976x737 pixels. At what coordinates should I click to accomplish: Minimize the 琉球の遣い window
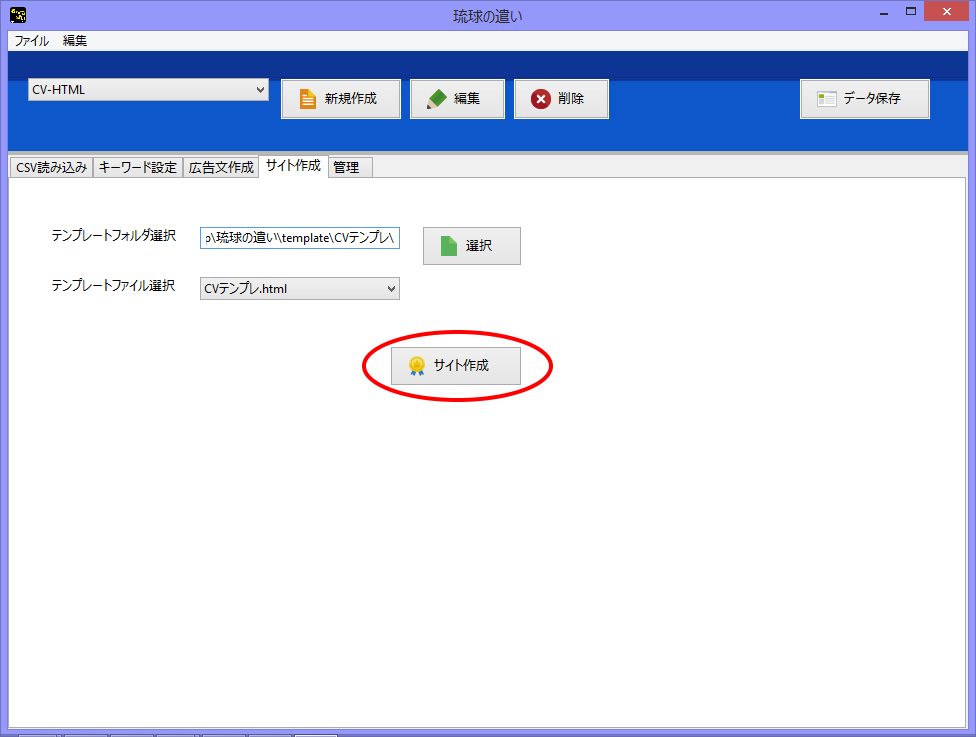(x=884, y=12)
